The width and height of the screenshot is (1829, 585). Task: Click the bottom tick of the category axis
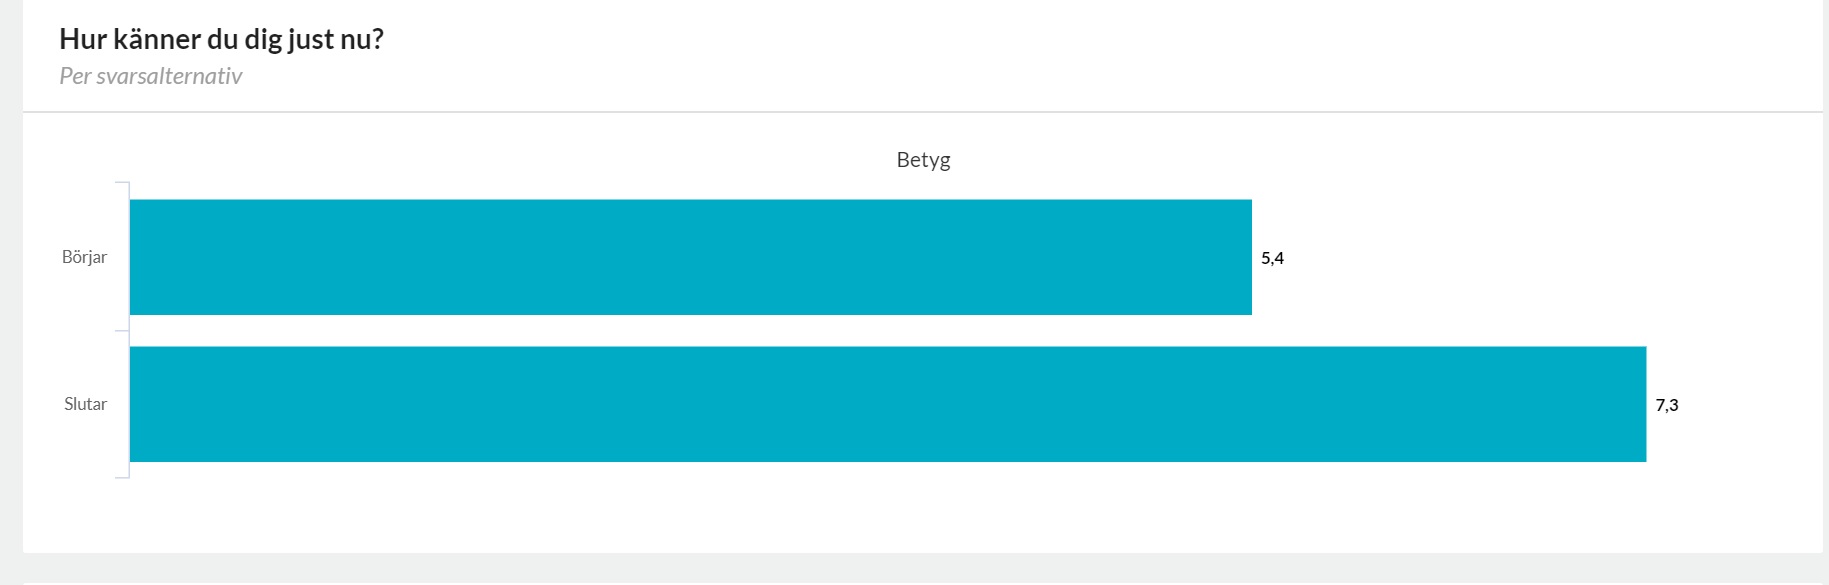pos(122,478)
